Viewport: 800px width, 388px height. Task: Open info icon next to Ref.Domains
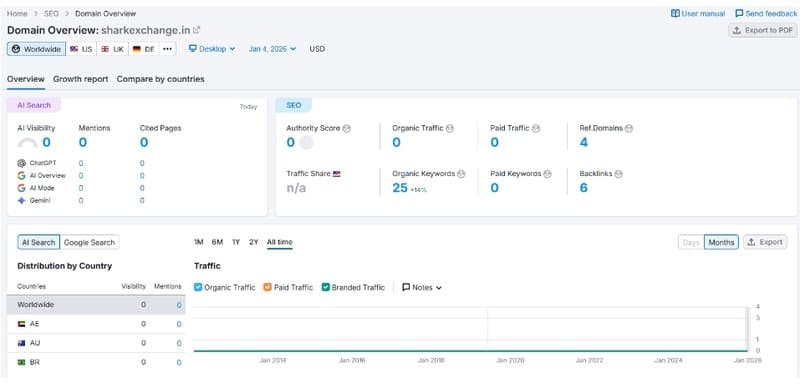(x=629, y=129)
